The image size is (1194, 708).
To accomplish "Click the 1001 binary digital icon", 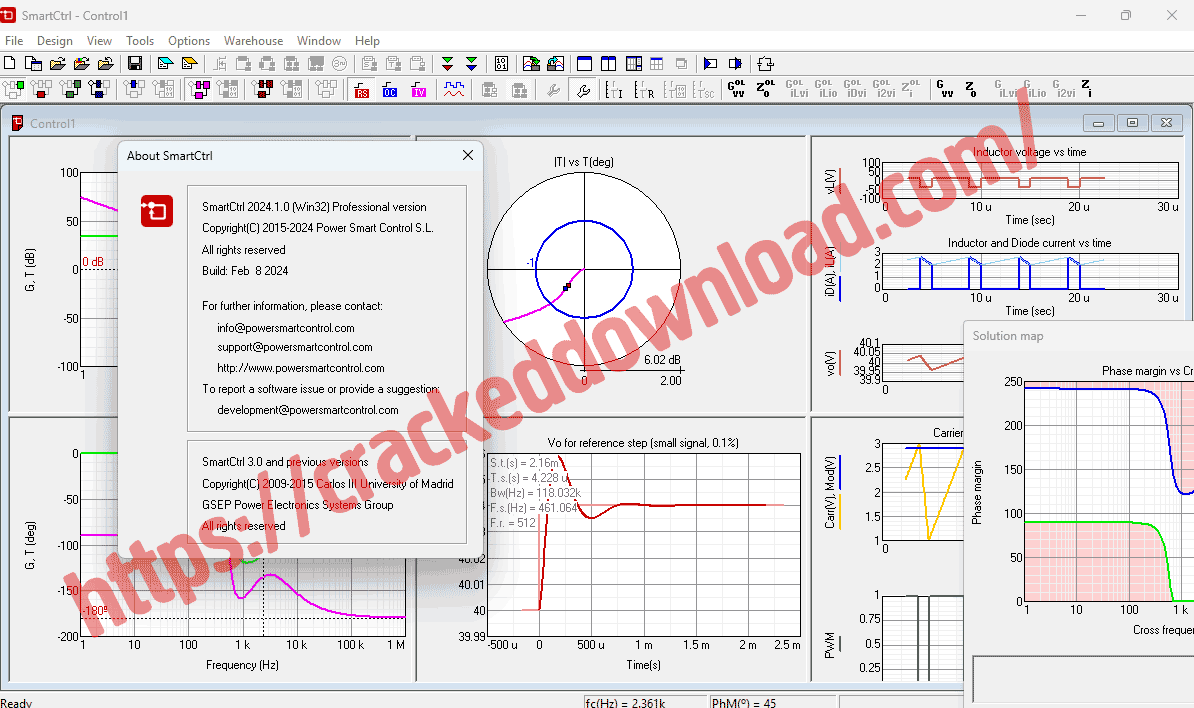I will click(501, 64).
